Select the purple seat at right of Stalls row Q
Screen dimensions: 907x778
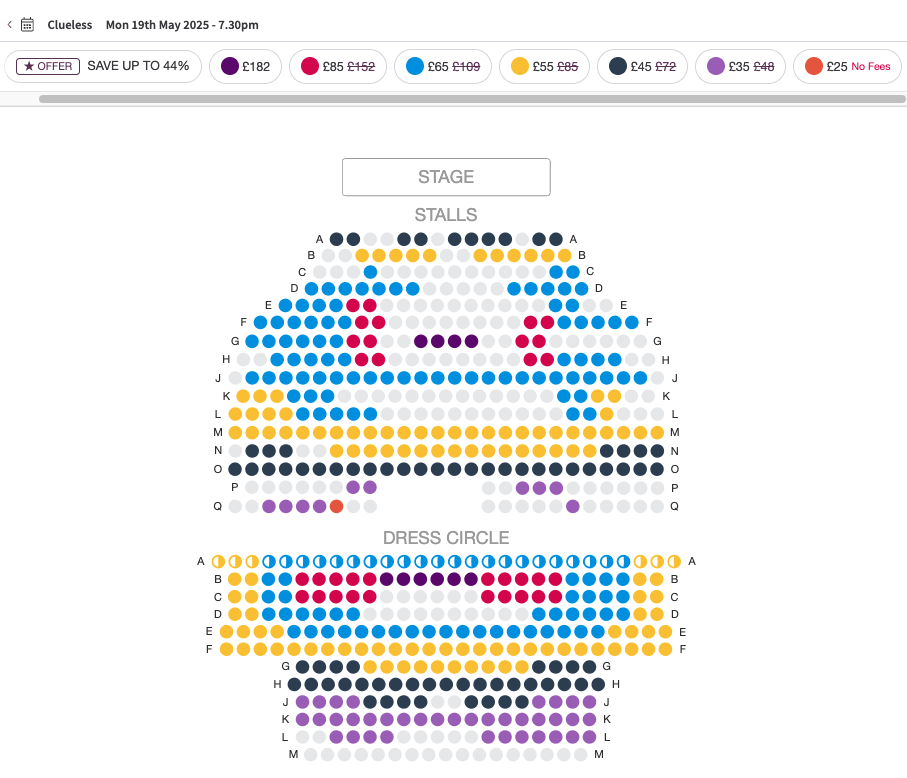573,507
